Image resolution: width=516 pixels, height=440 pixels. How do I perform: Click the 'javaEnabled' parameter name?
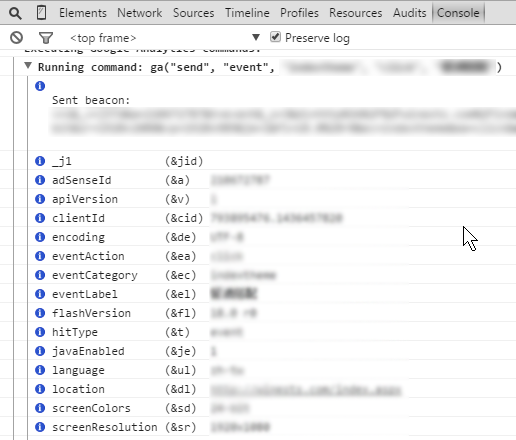tap(88, 351)
